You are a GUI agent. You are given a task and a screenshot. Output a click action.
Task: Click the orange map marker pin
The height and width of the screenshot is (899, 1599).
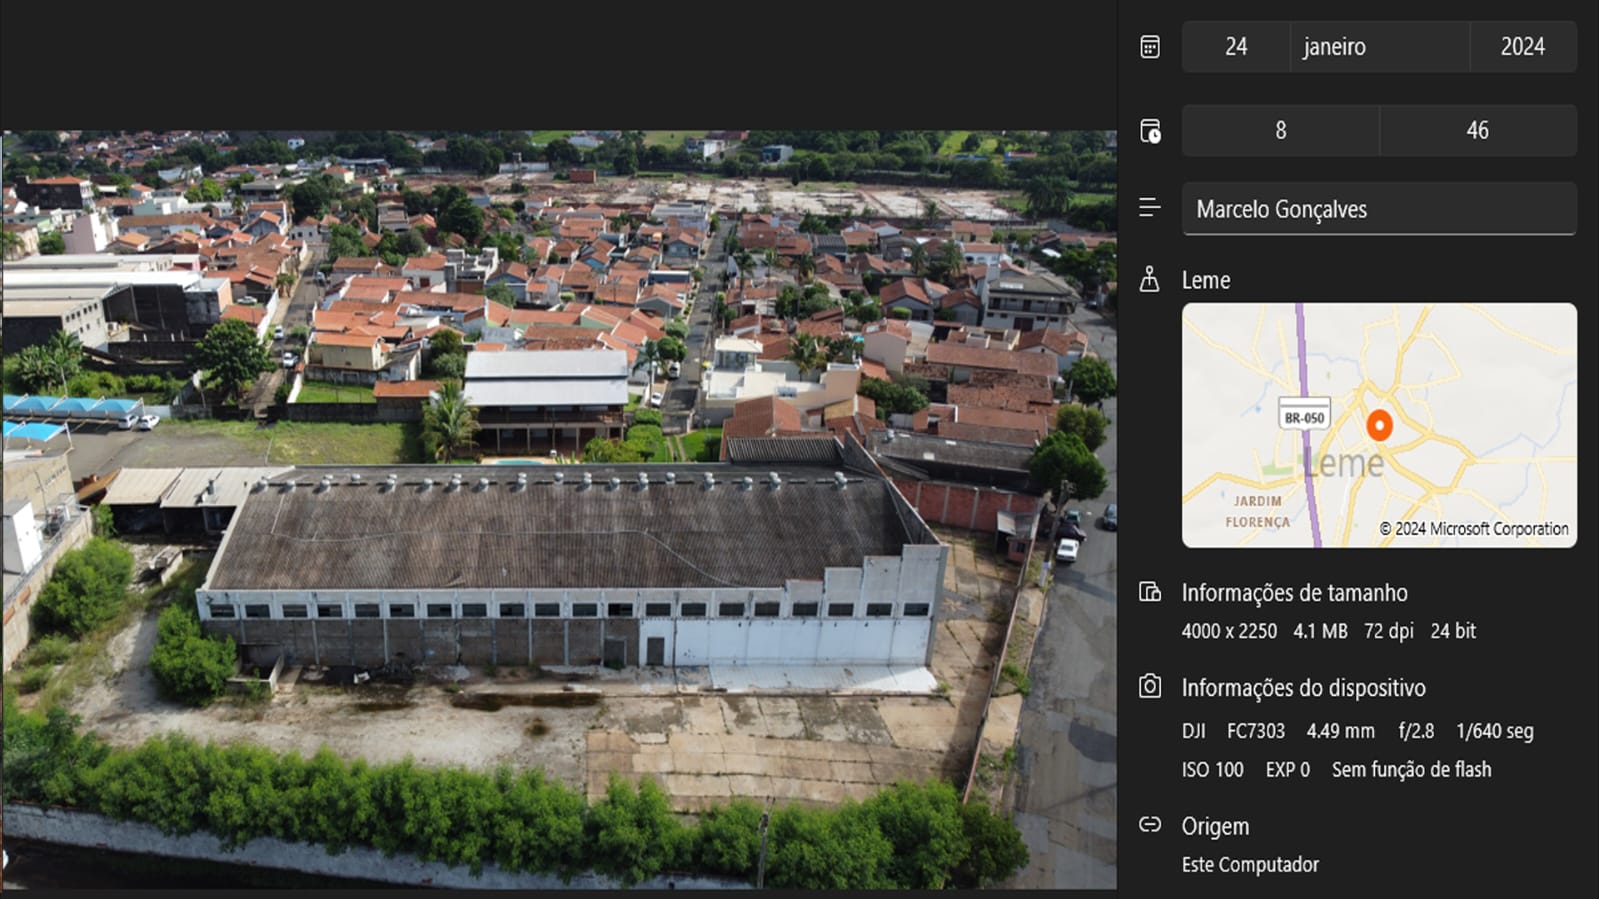tap(1379, 425)
